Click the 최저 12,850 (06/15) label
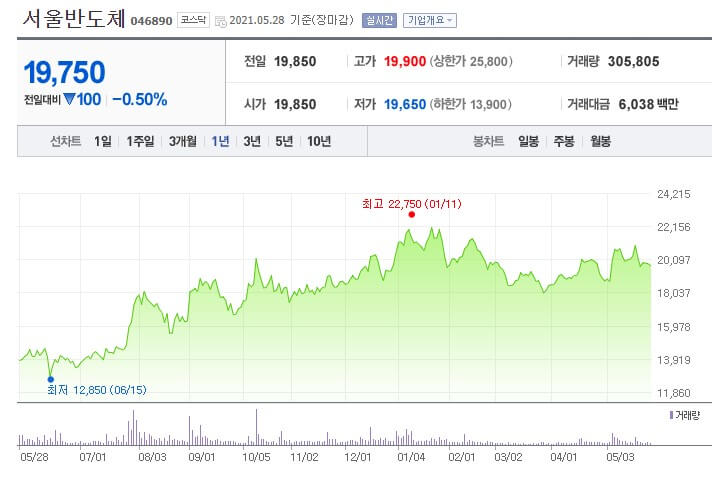The image size is (712, 479). click(x=97, y=390)
